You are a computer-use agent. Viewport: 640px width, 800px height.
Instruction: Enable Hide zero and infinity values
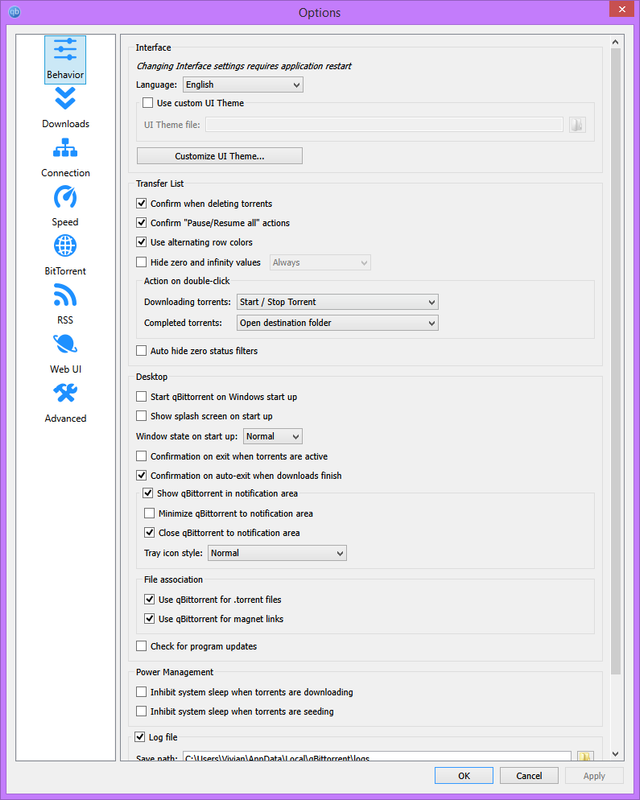pos(141,262)
